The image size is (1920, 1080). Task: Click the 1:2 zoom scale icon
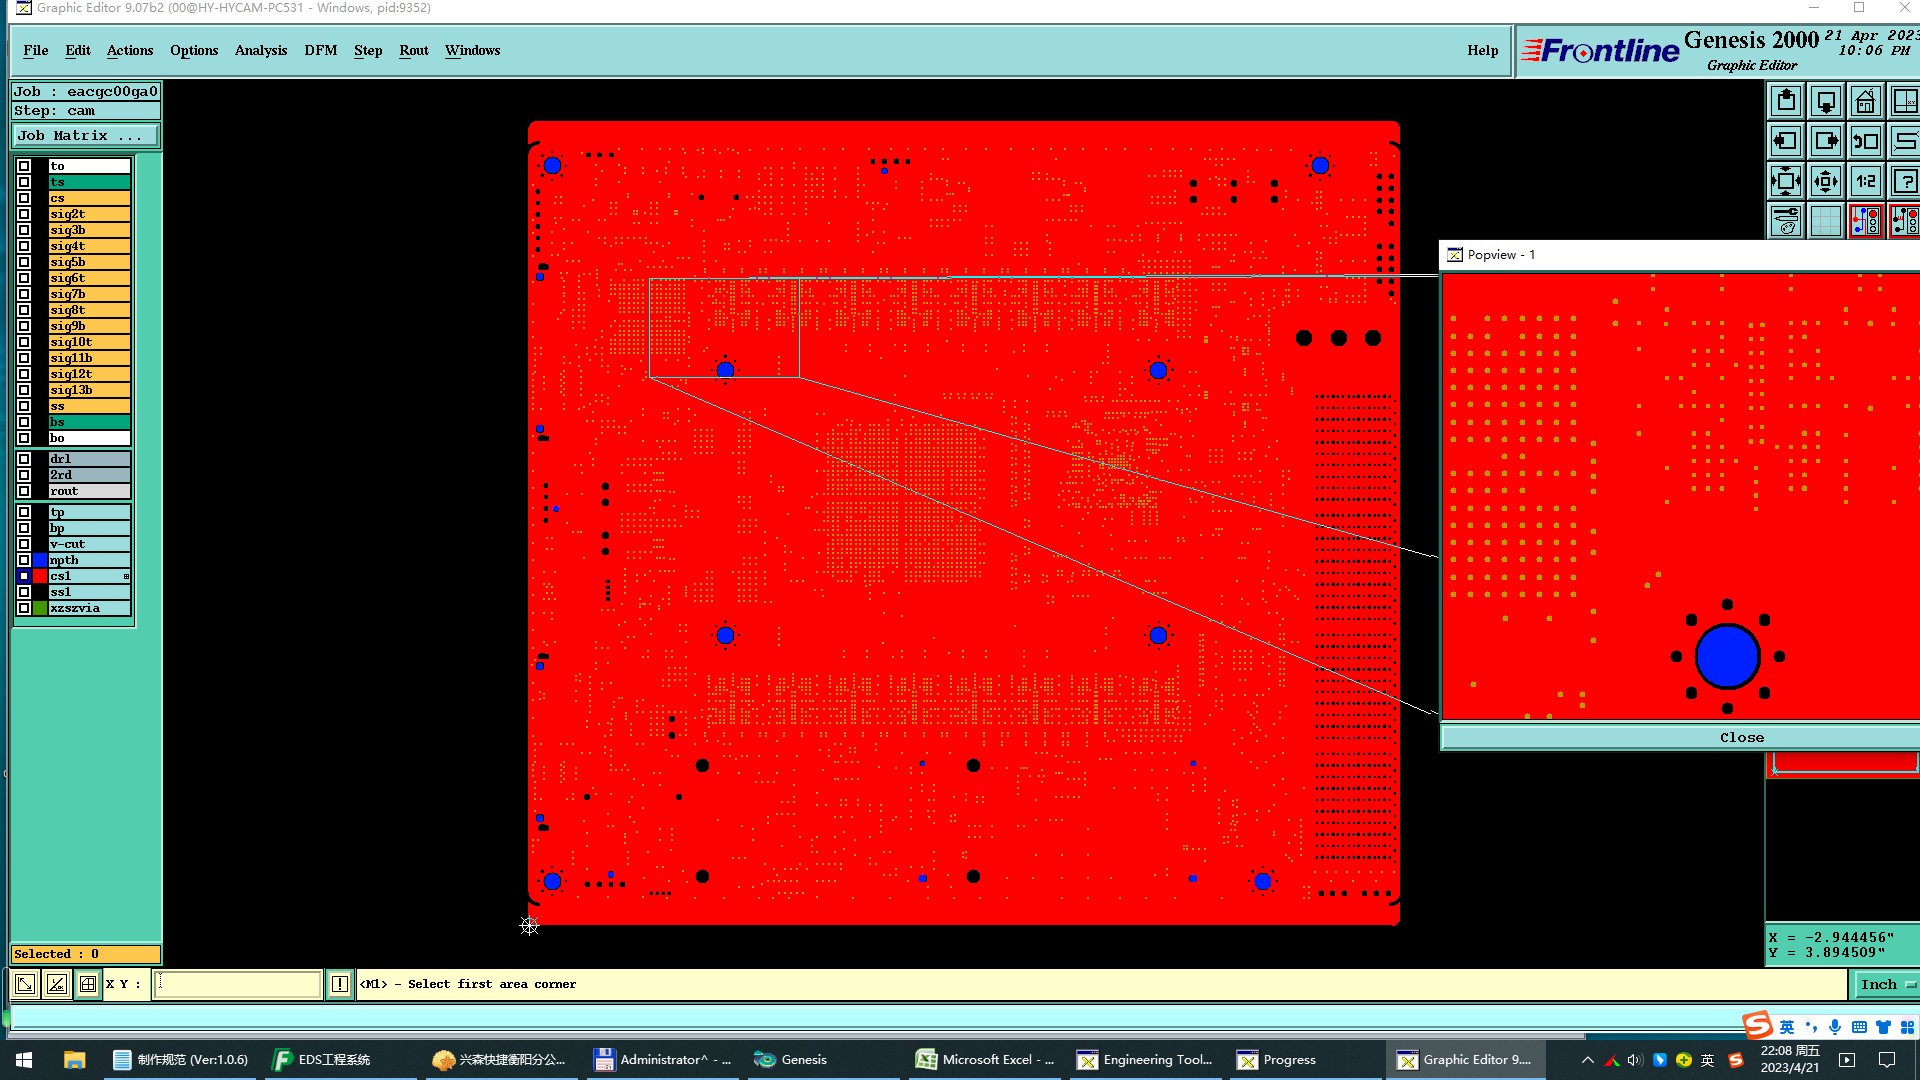(x=1866, y=181)
